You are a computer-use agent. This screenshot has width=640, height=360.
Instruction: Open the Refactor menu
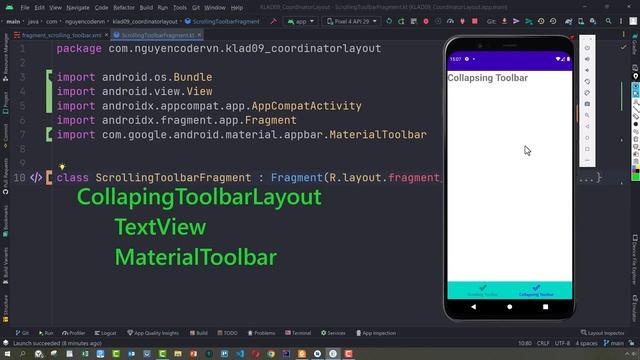124,7
